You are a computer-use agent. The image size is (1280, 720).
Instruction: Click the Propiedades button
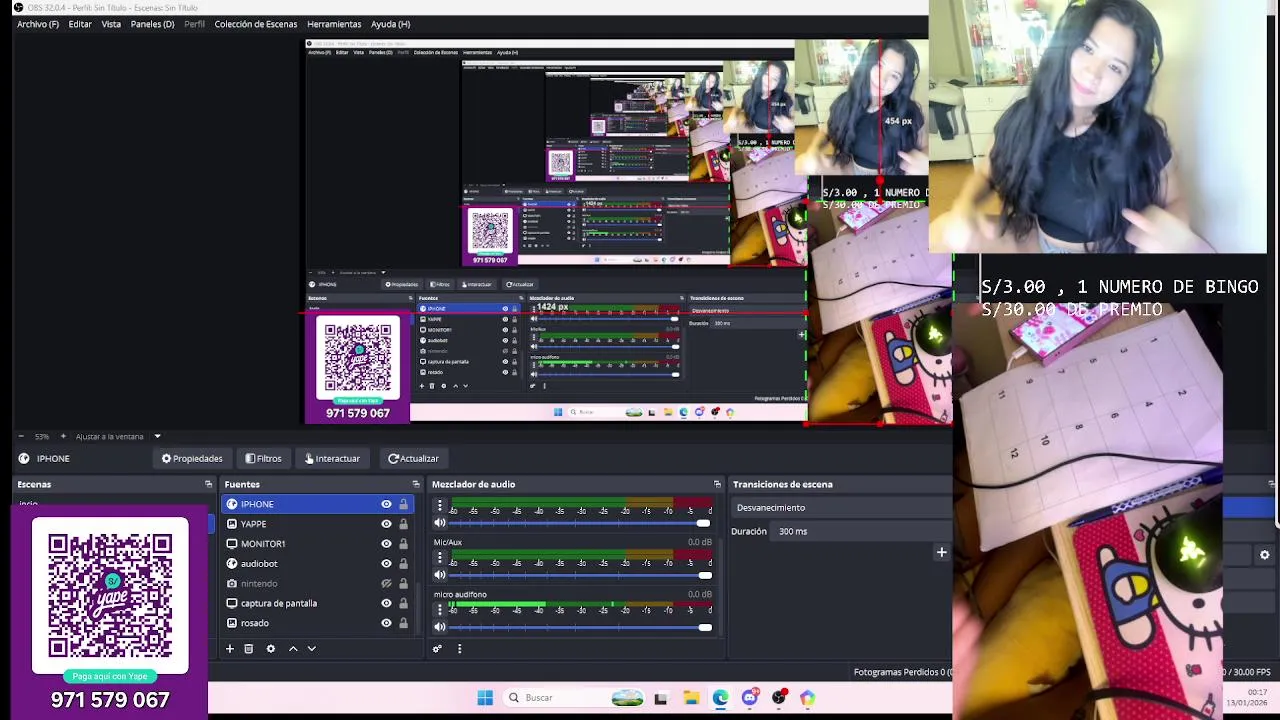(192, 458)
